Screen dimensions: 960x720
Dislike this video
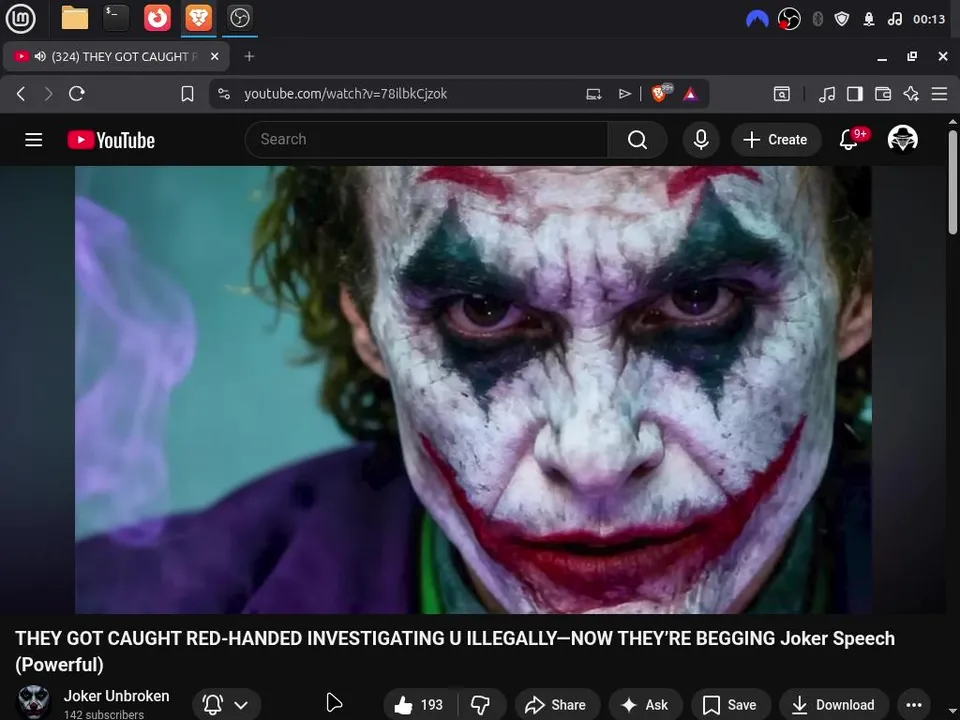(x=481, y=705)
